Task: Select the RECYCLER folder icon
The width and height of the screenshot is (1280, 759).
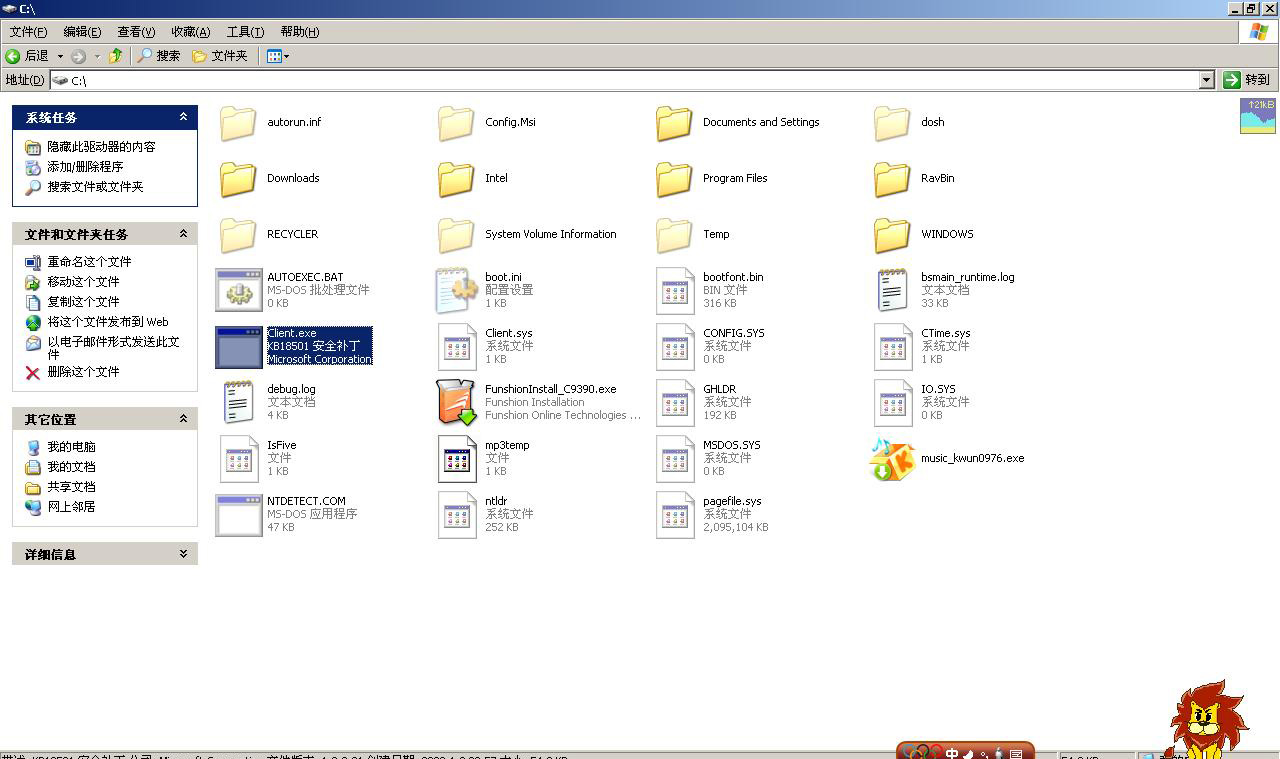Action: tap(238, 235)
